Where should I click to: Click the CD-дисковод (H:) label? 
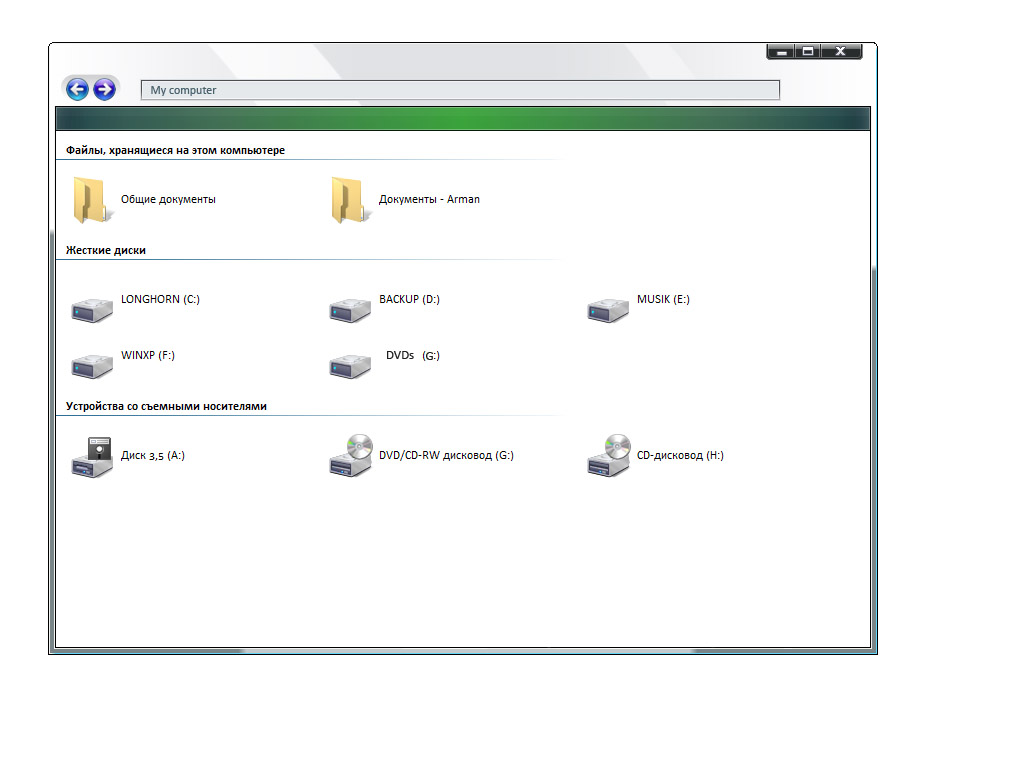[680, 455]
